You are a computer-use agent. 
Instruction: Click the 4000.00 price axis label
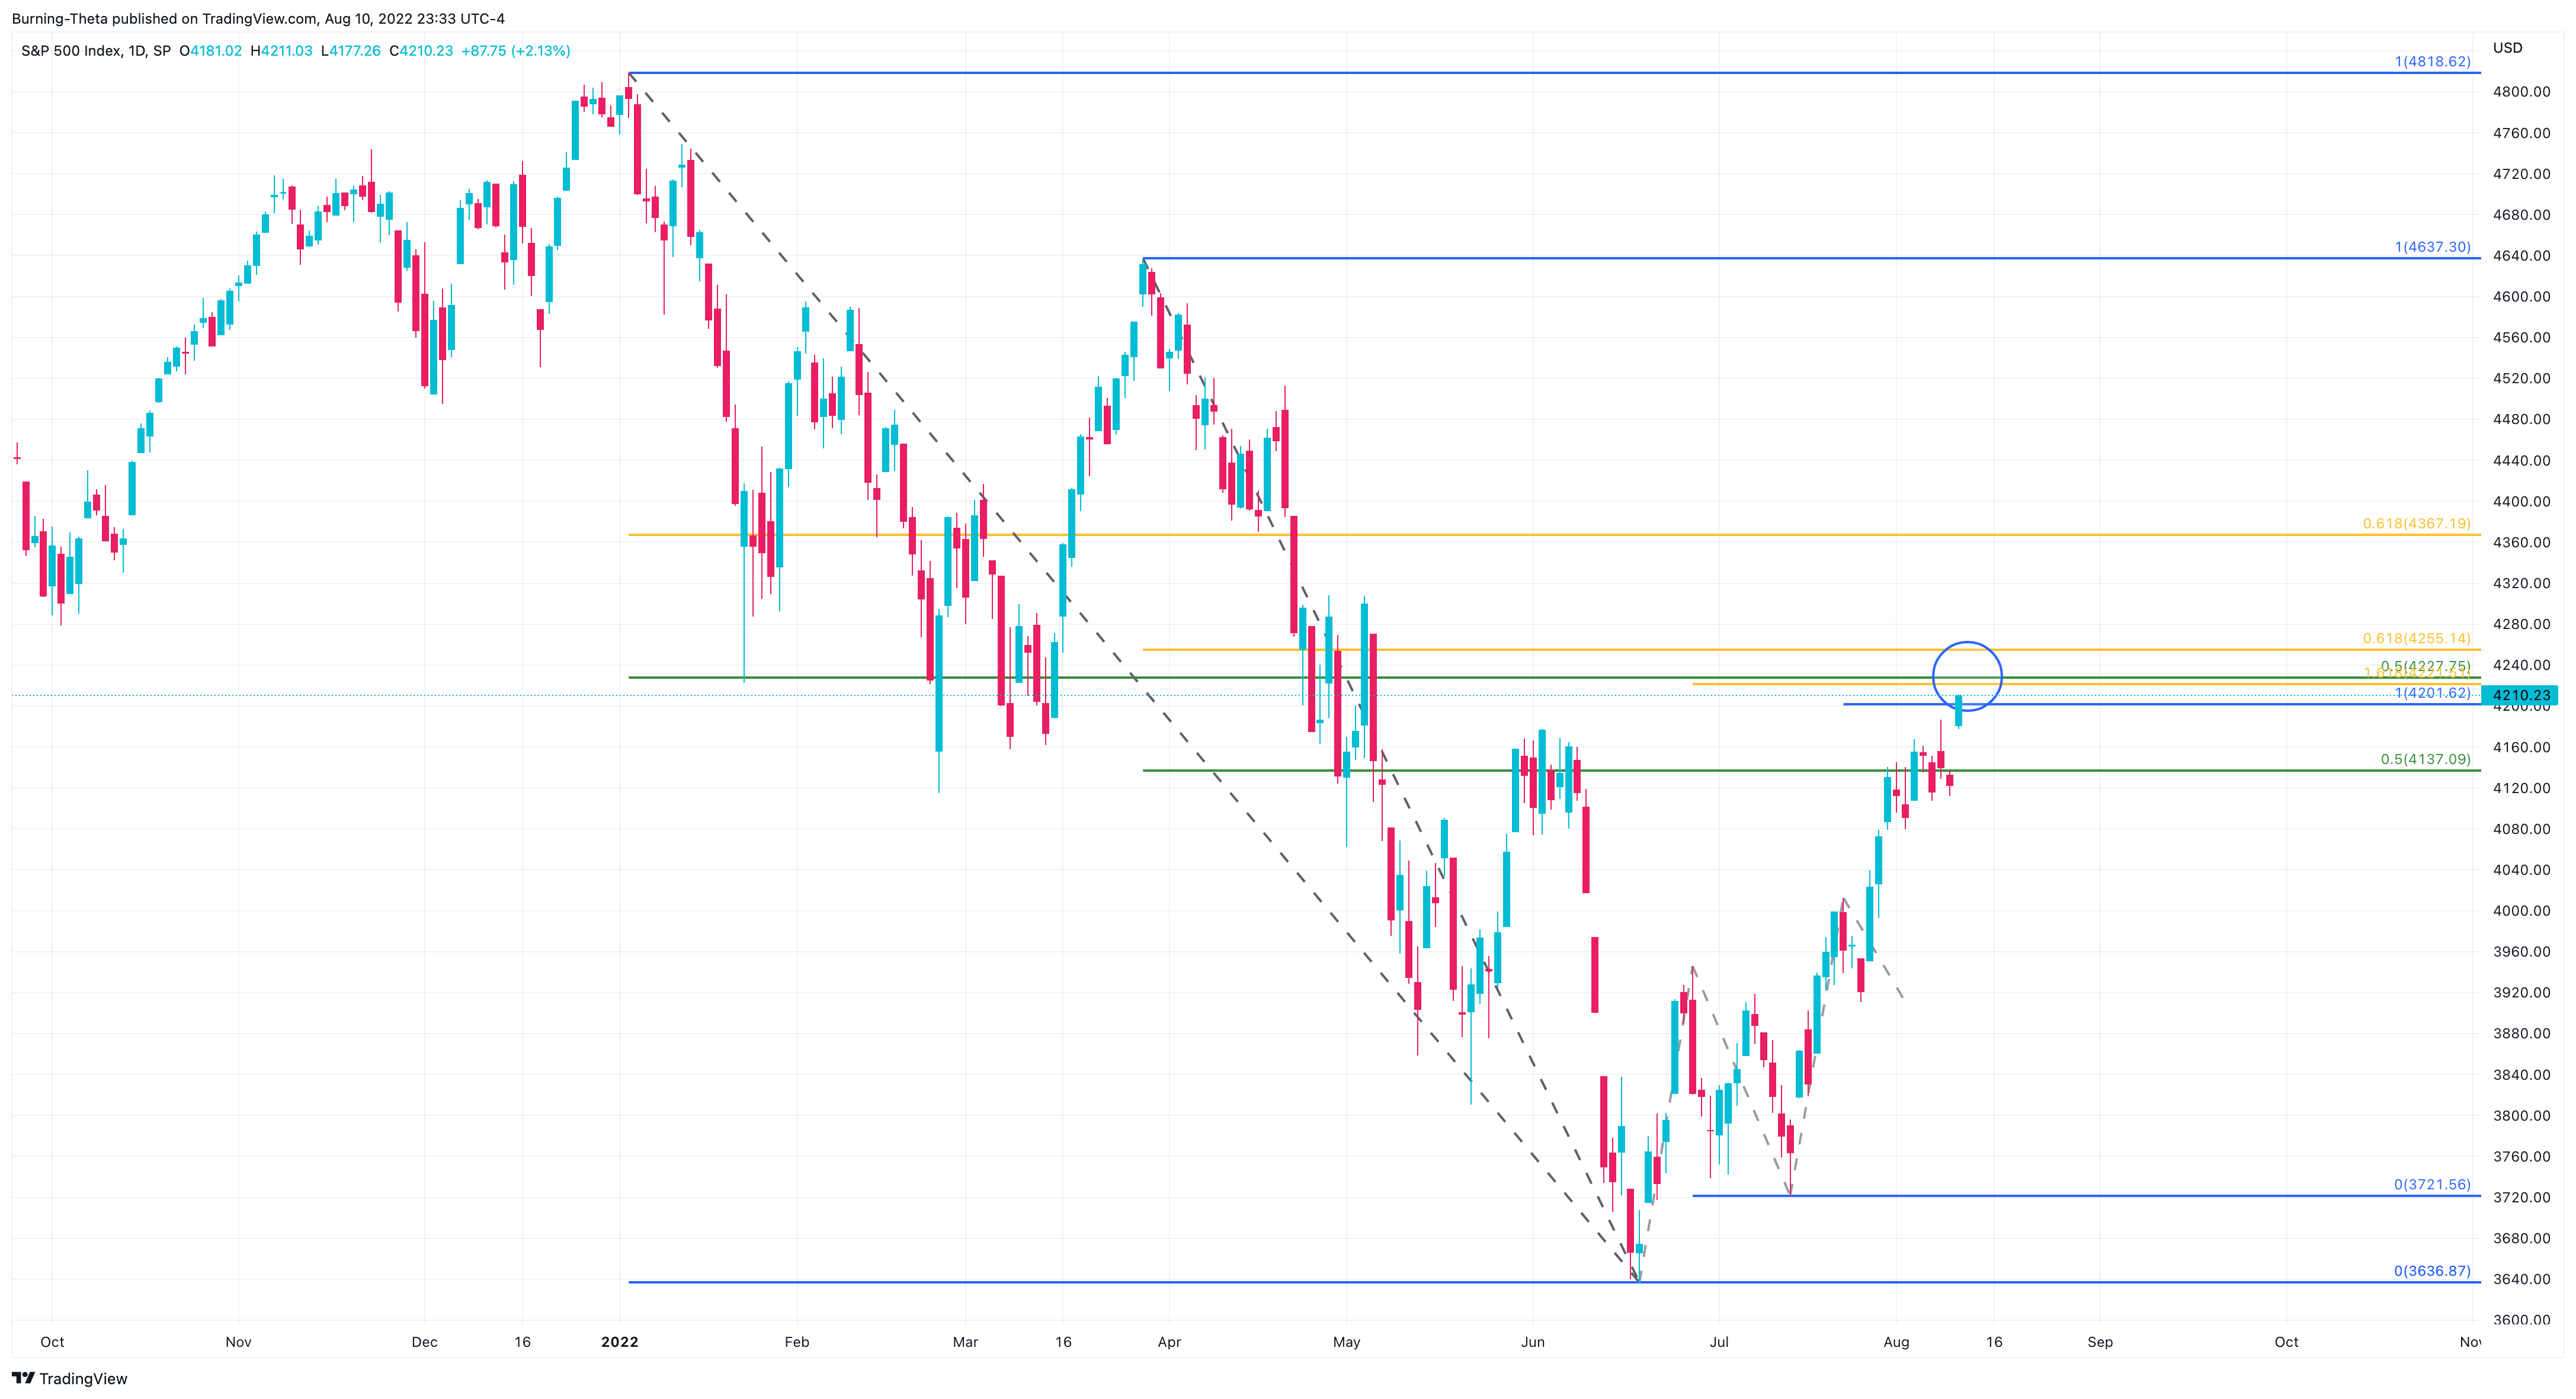(2521, 910)
